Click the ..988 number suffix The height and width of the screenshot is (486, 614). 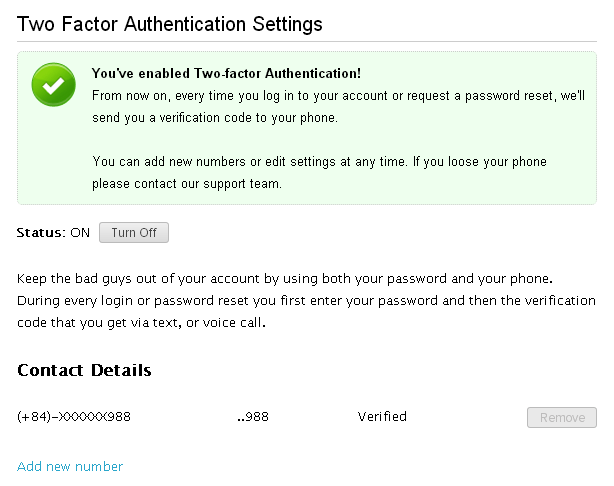(x=253, y=417)
